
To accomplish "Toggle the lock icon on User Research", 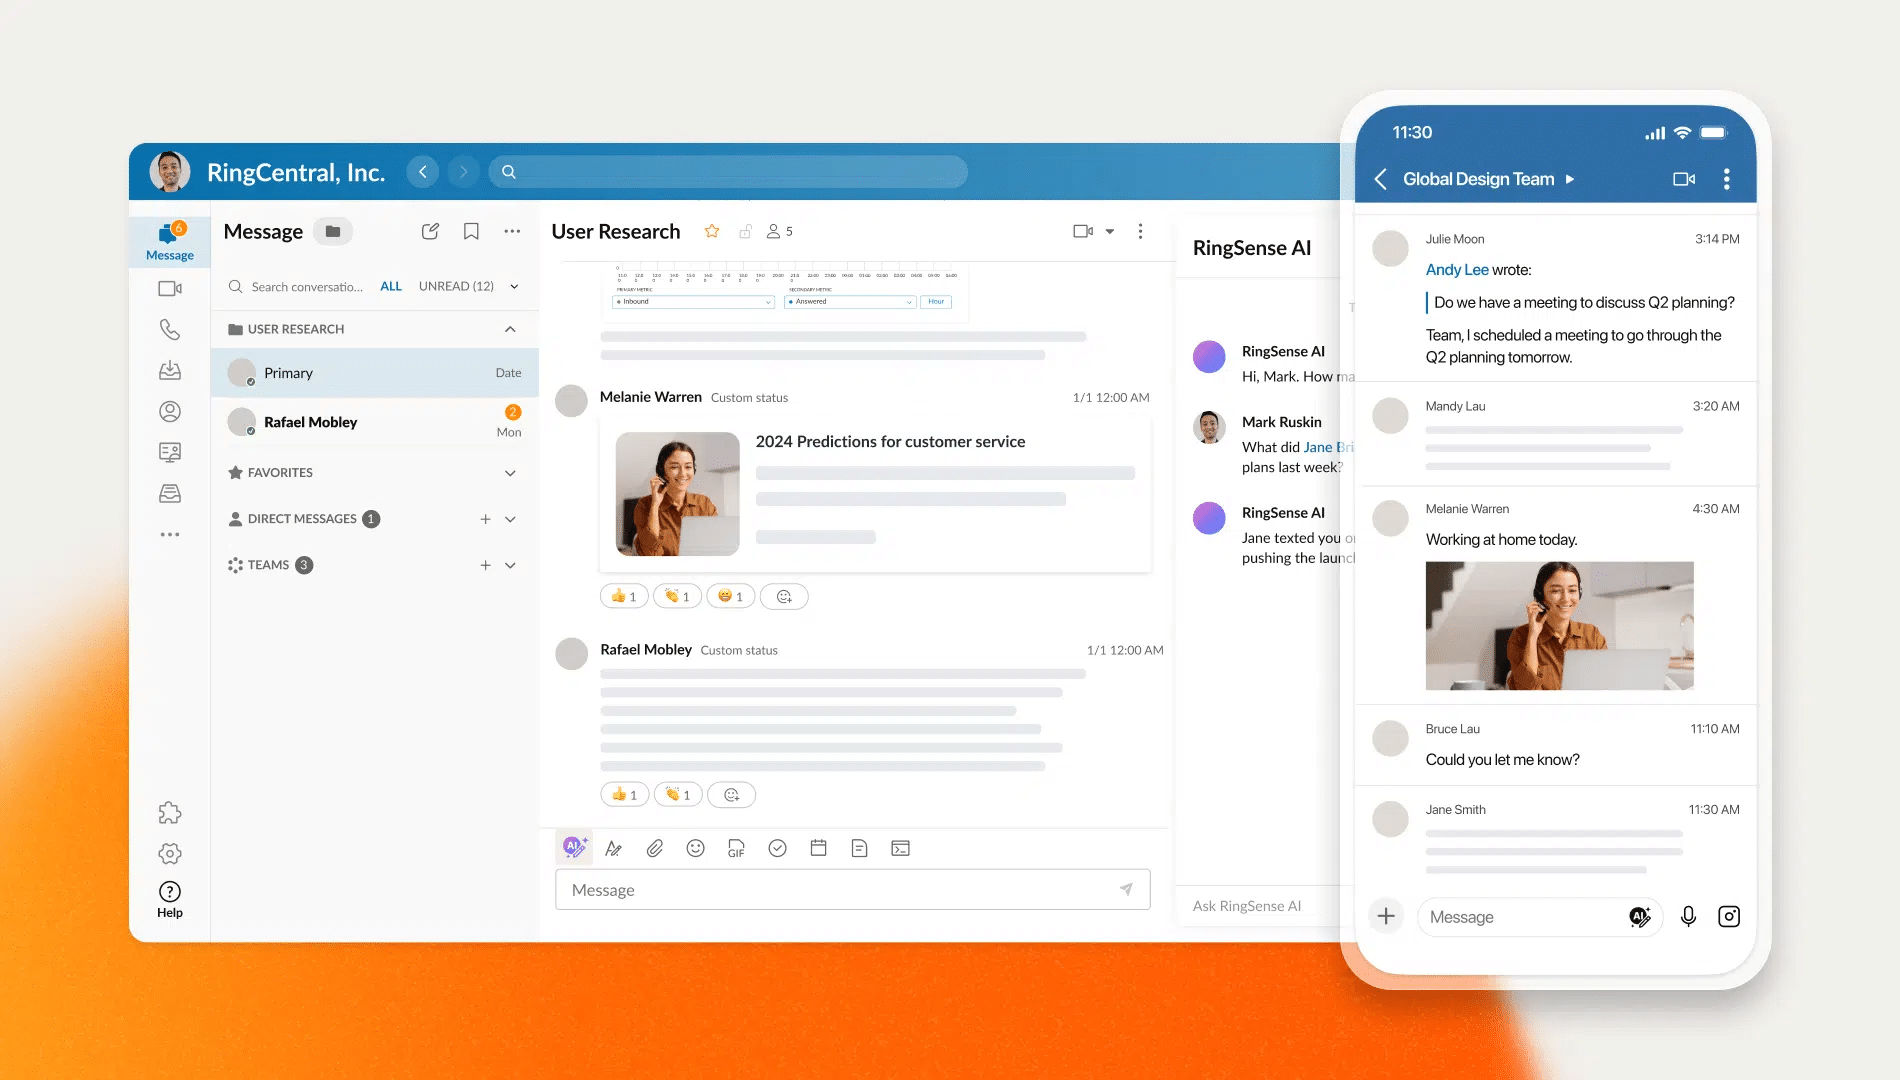I will click(x=744, y=231).
